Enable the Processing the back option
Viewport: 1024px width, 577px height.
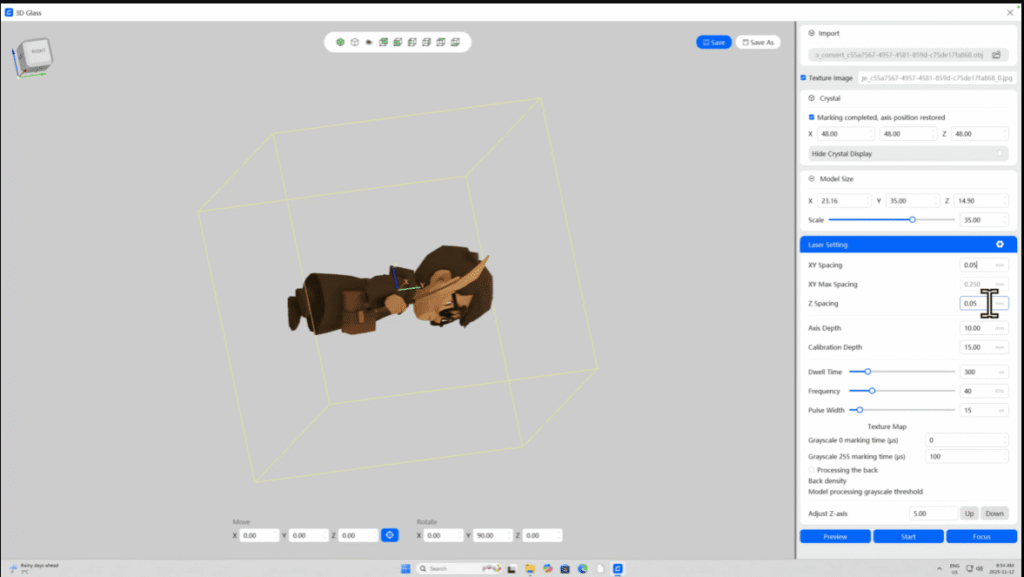tap(811, 470)
